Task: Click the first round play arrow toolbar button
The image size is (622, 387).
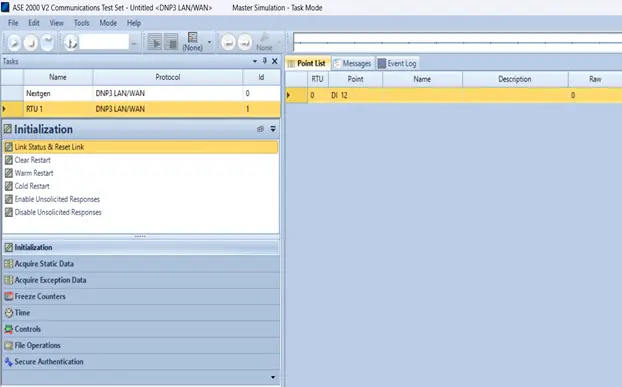Action: click(x=14, y=42)
